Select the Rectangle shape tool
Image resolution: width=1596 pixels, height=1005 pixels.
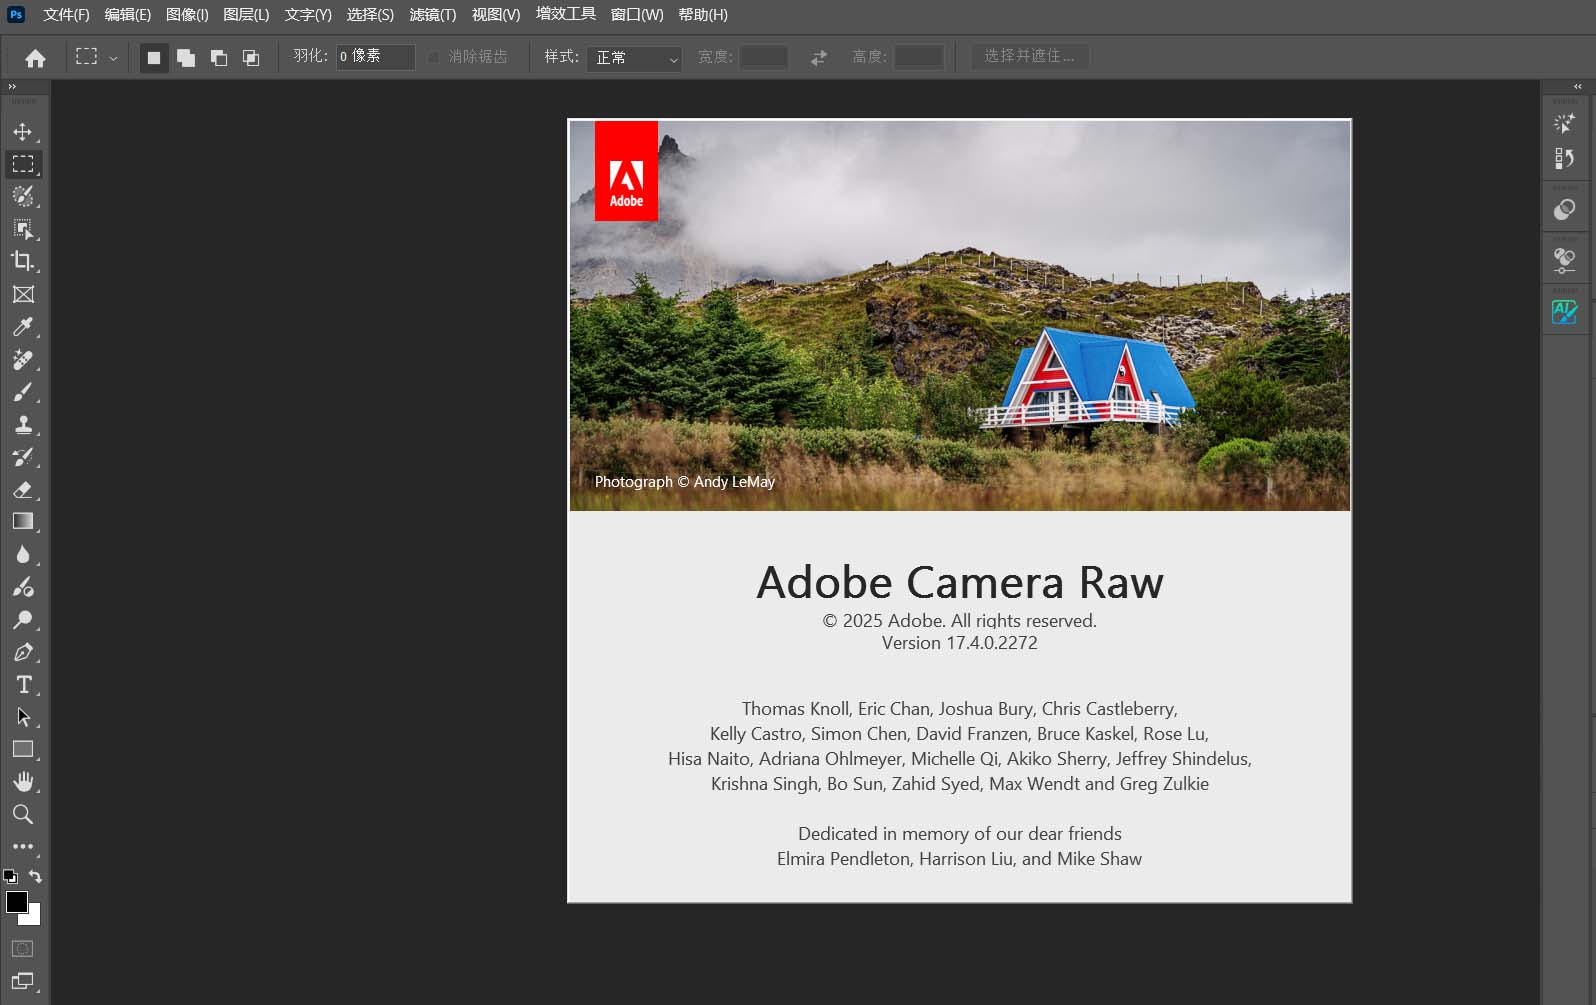[23, 749]
